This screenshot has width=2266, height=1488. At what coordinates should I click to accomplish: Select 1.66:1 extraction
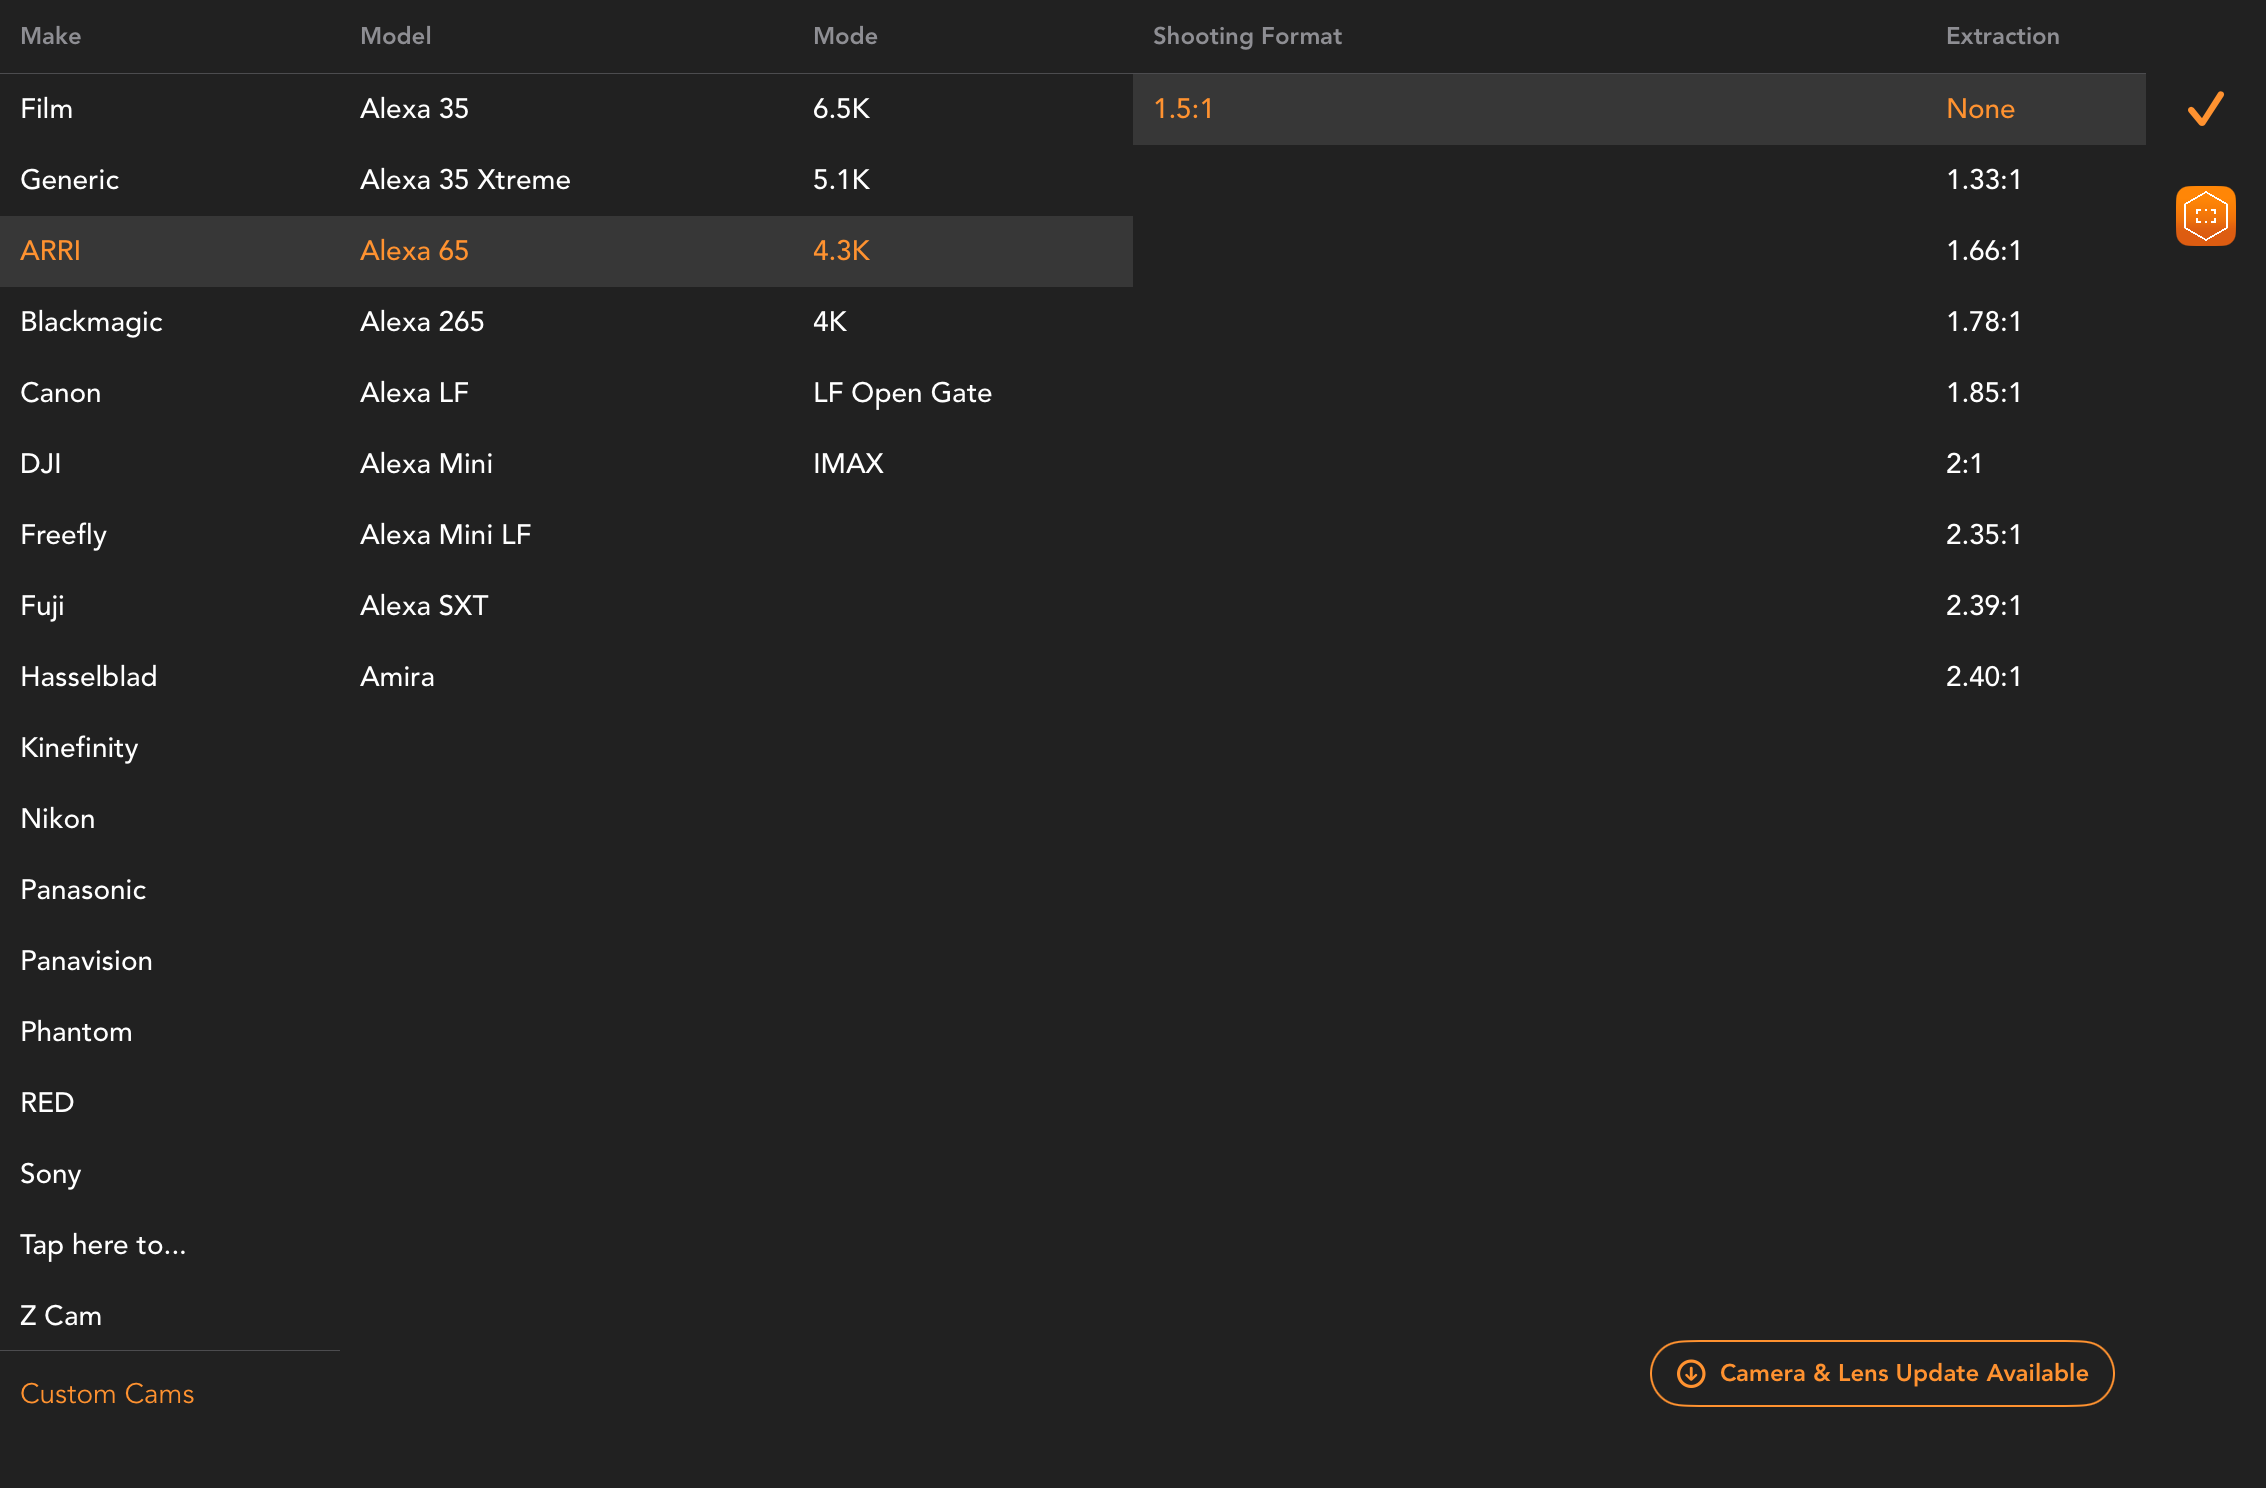point(2036,251)
